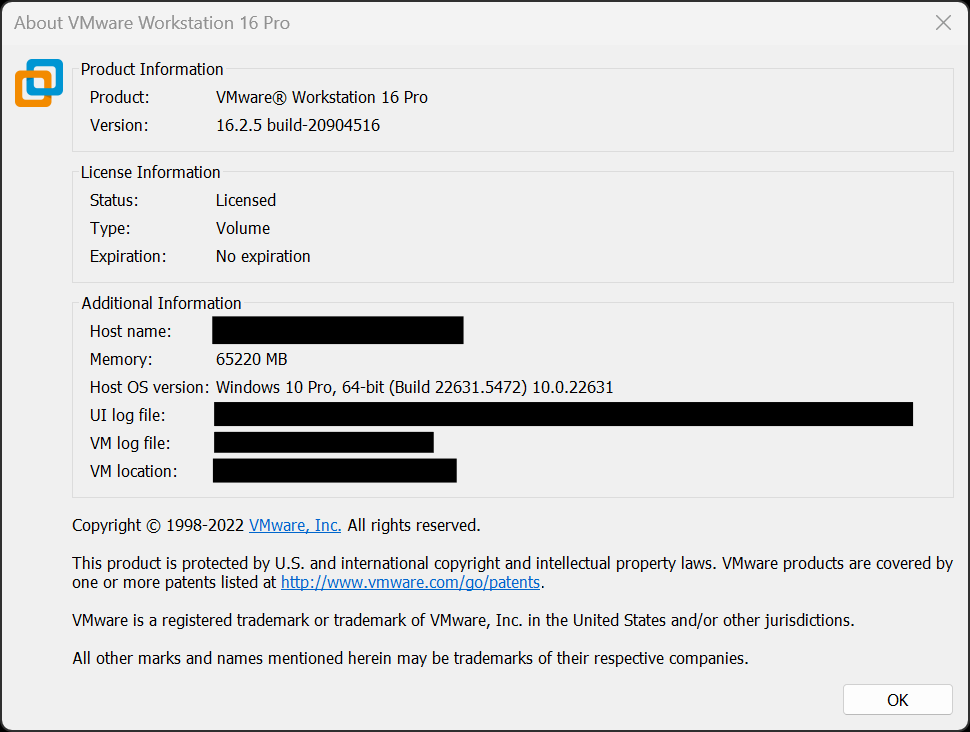Image resolution: width=970 pixels, height=732 pixels.
Task: Click the Memory 65220 MB value
Action: (x=251, y=359)
